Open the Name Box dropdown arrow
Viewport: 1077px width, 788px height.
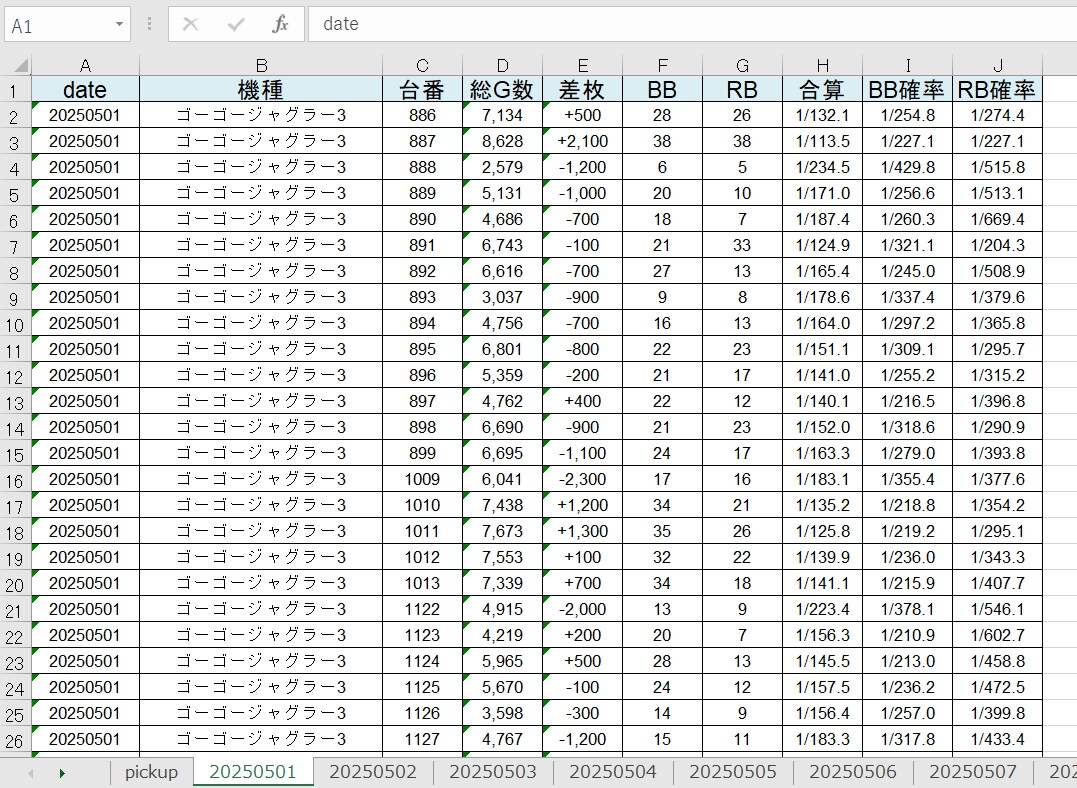coord(119,25)
